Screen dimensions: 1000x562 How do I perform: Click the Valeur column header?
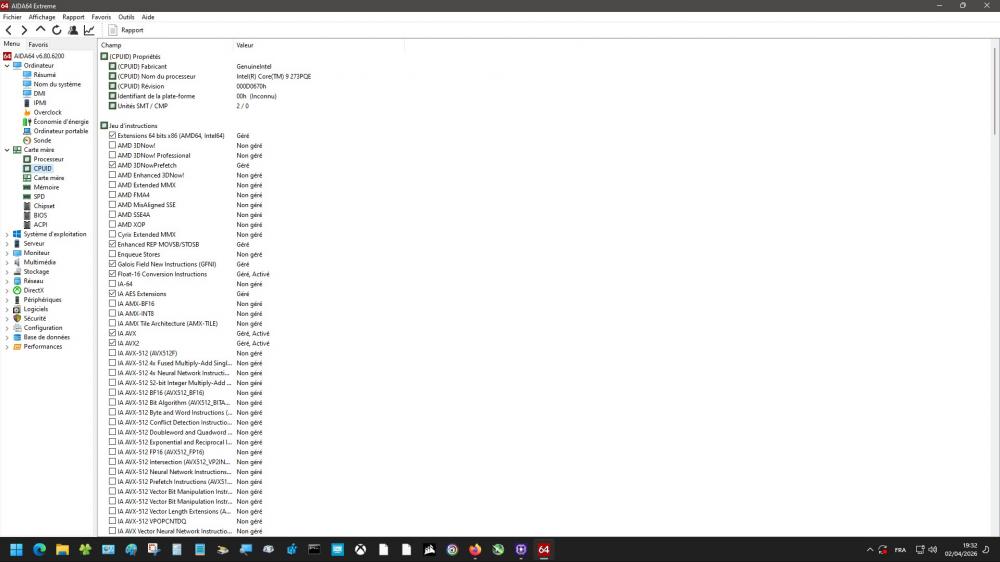245,45
